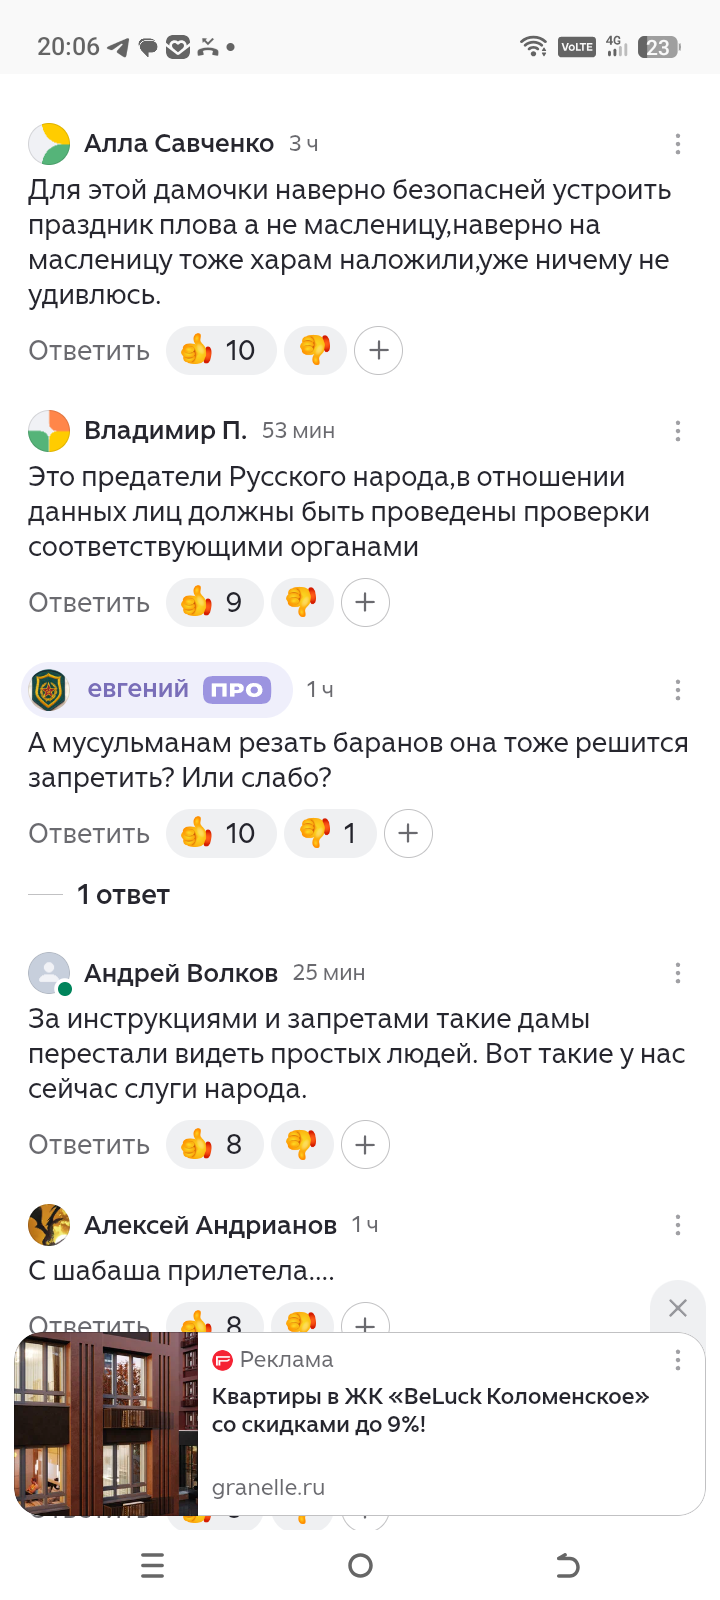Add reaction to Алла Савченко's comment
The image size is (720, 1600).
(379, 351)
